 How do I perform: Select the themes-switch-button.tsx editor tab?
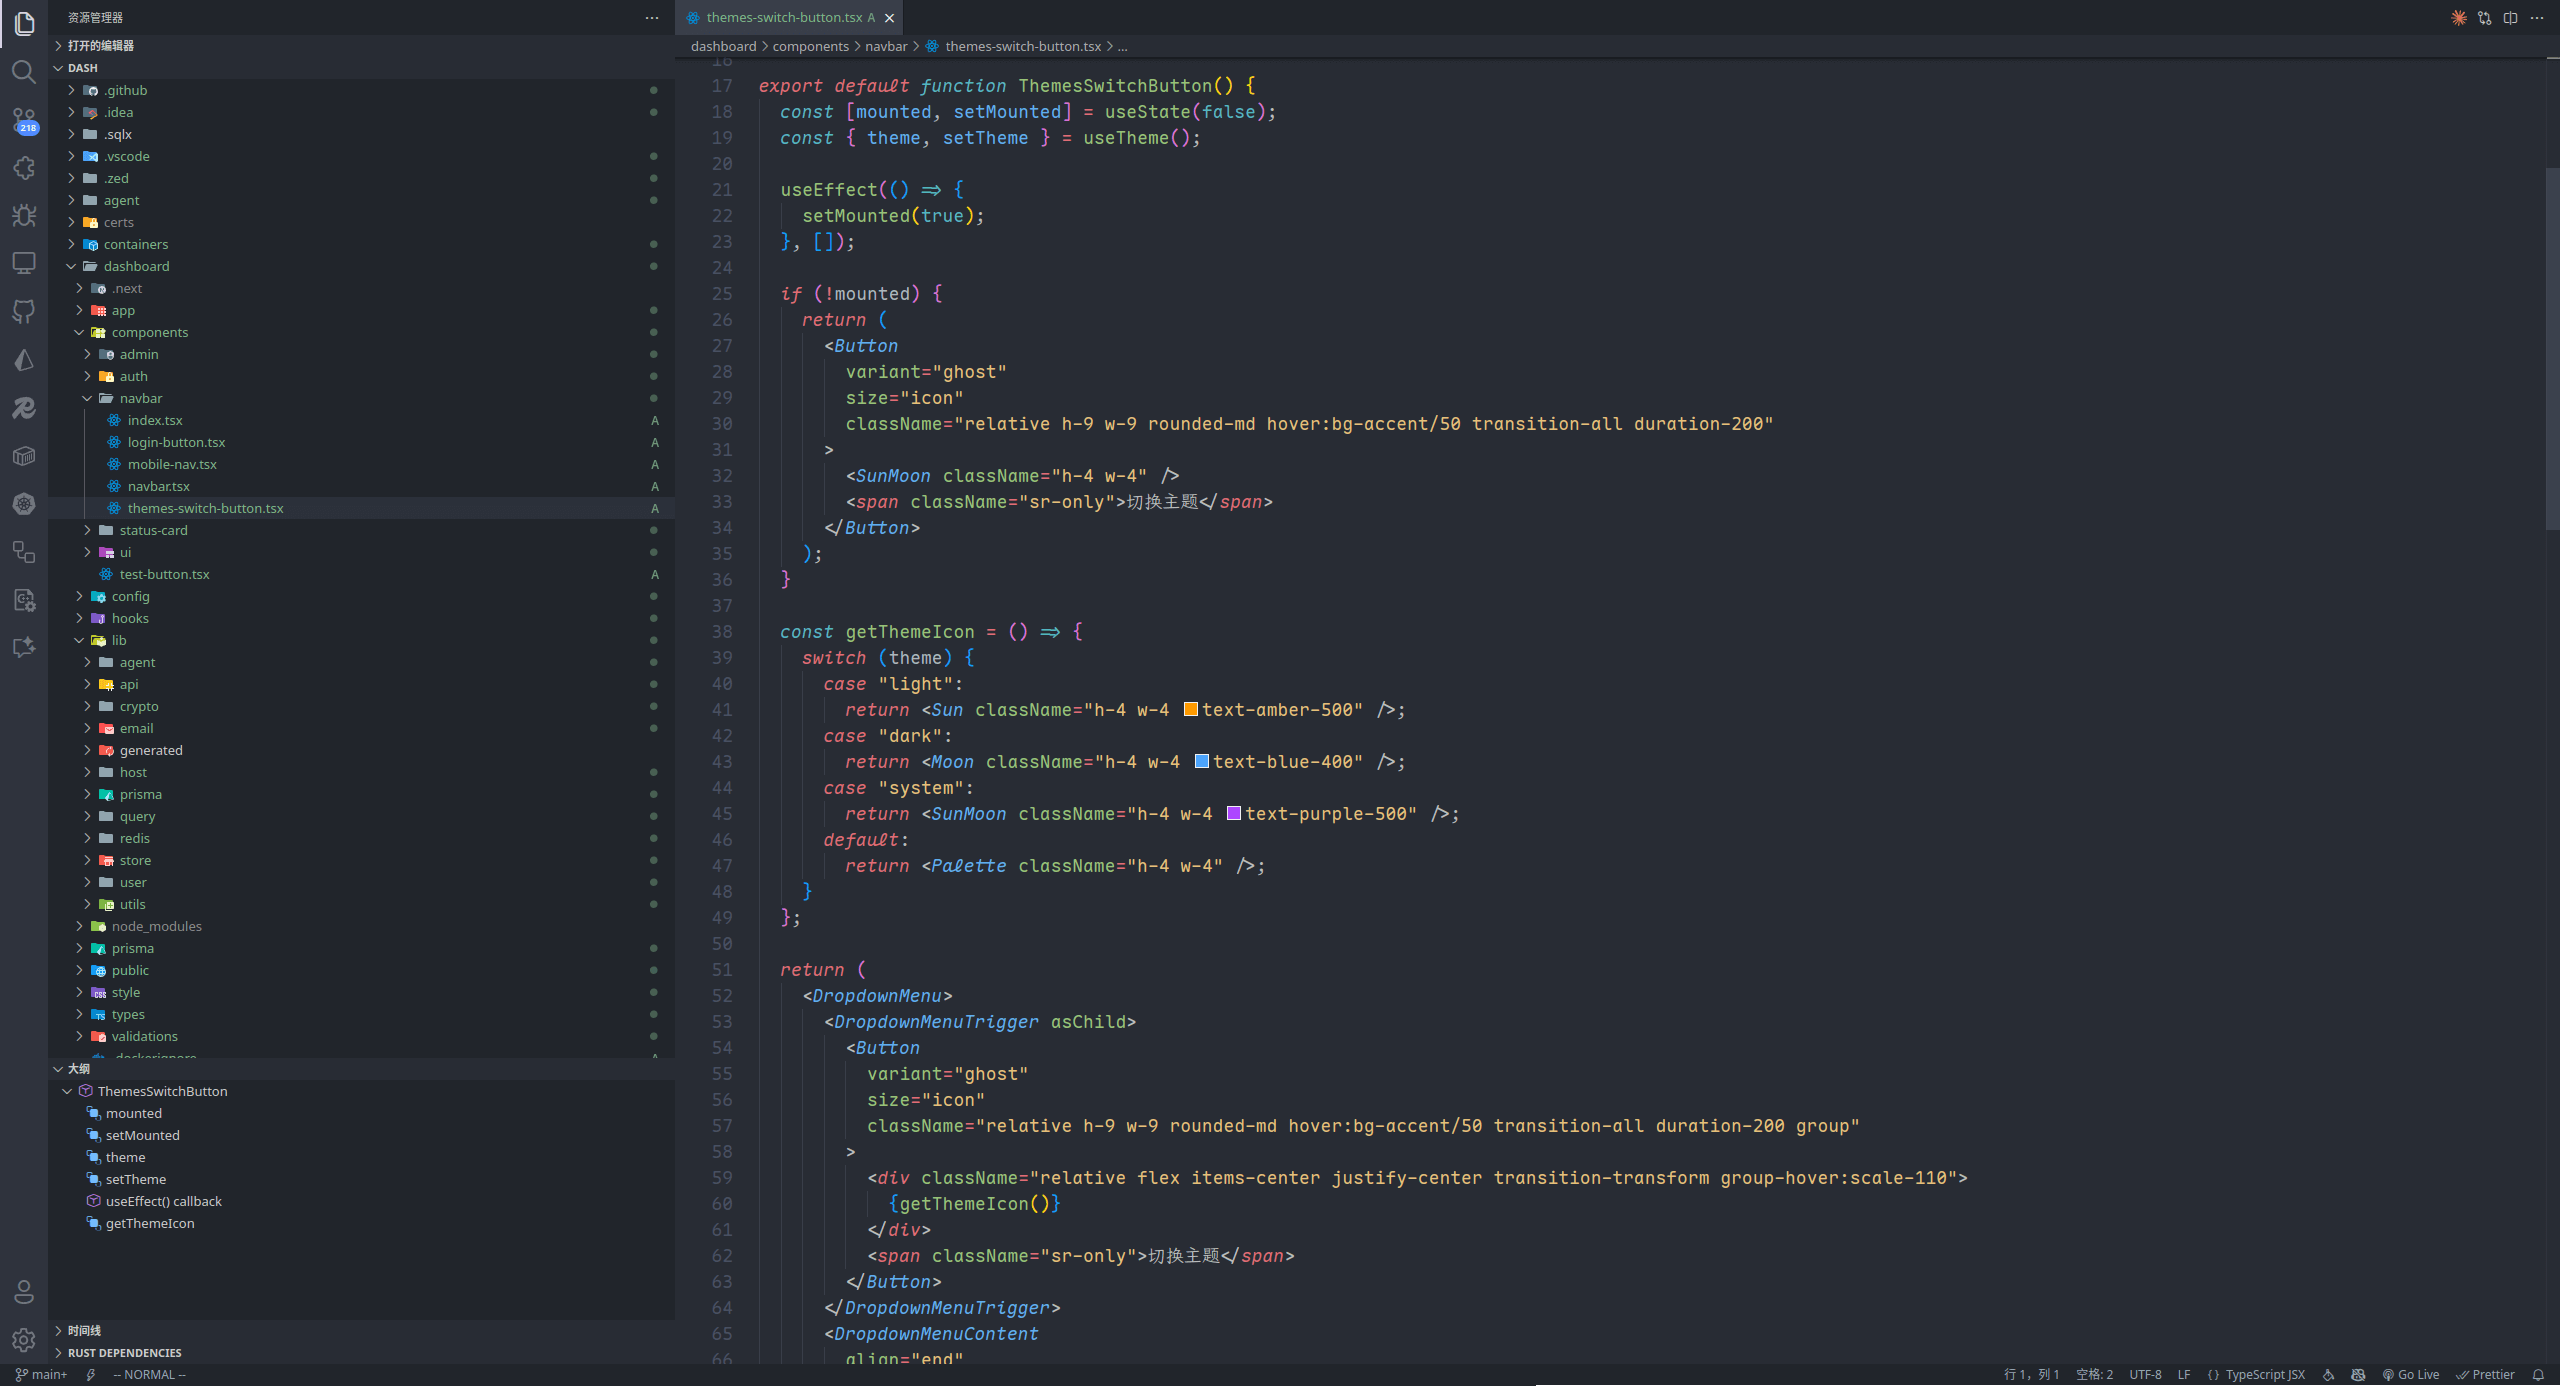click(790, 18)
